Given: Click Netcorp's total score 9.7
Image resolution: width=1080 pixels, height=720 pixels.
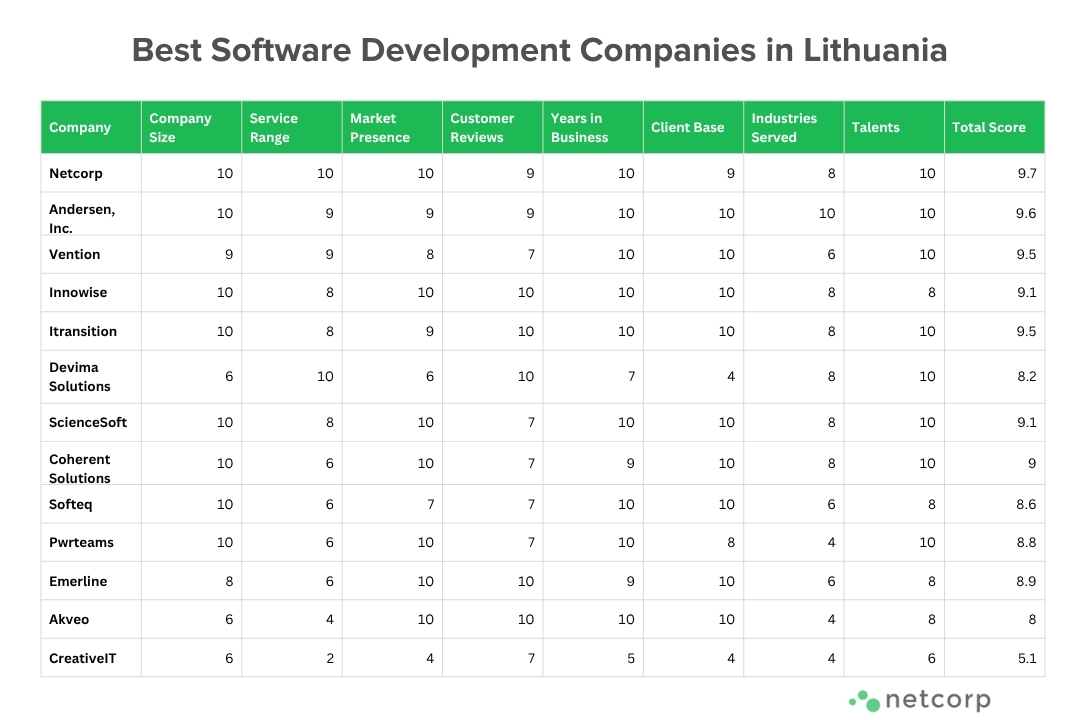Looking at the screenshot, I should pos(1027,173).
